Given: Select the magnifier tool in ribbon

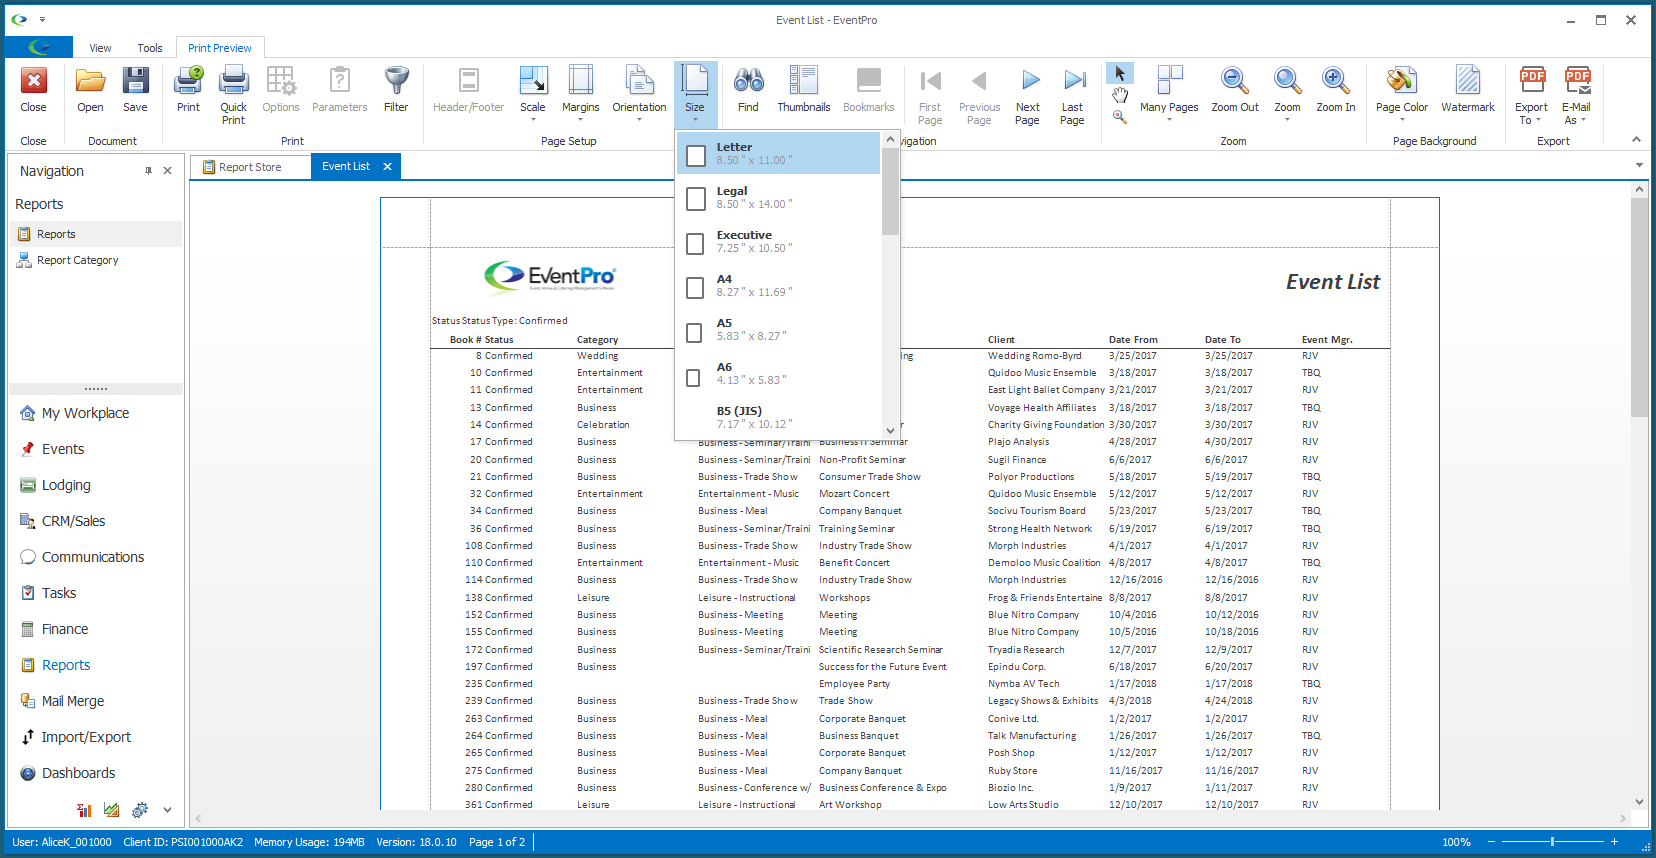Looking at the screenshot, I should (x=1120, y=117).
